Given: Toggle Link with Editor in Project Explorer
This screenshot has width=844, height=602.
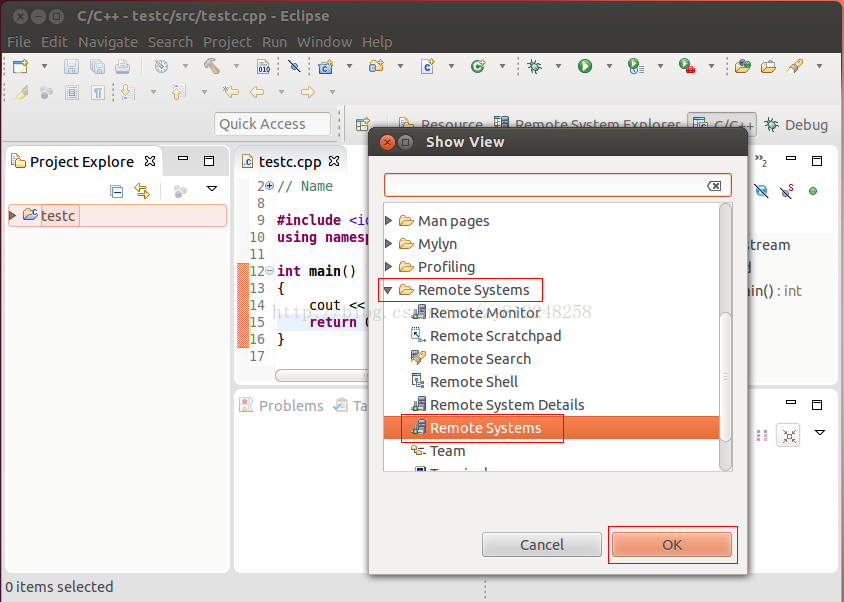Looking at the screenshot, I should click(142, 190).
